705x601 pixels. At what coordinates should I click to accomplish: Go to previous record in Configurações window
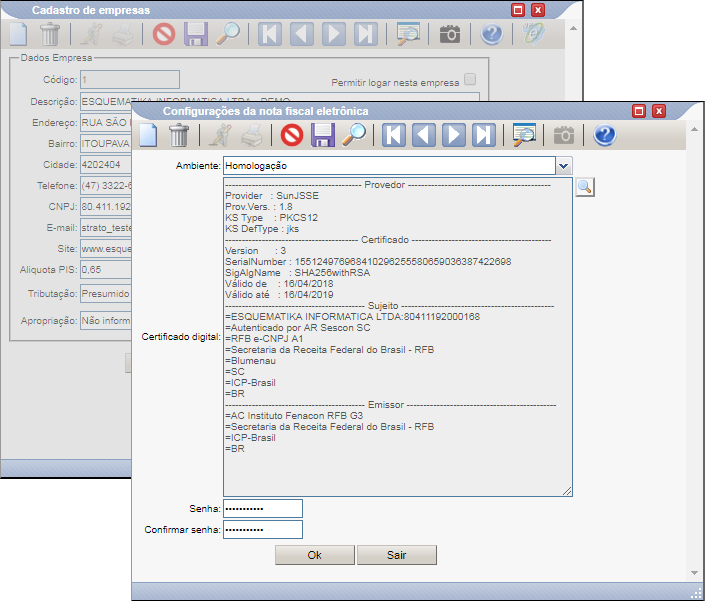[x=424, y=135]
